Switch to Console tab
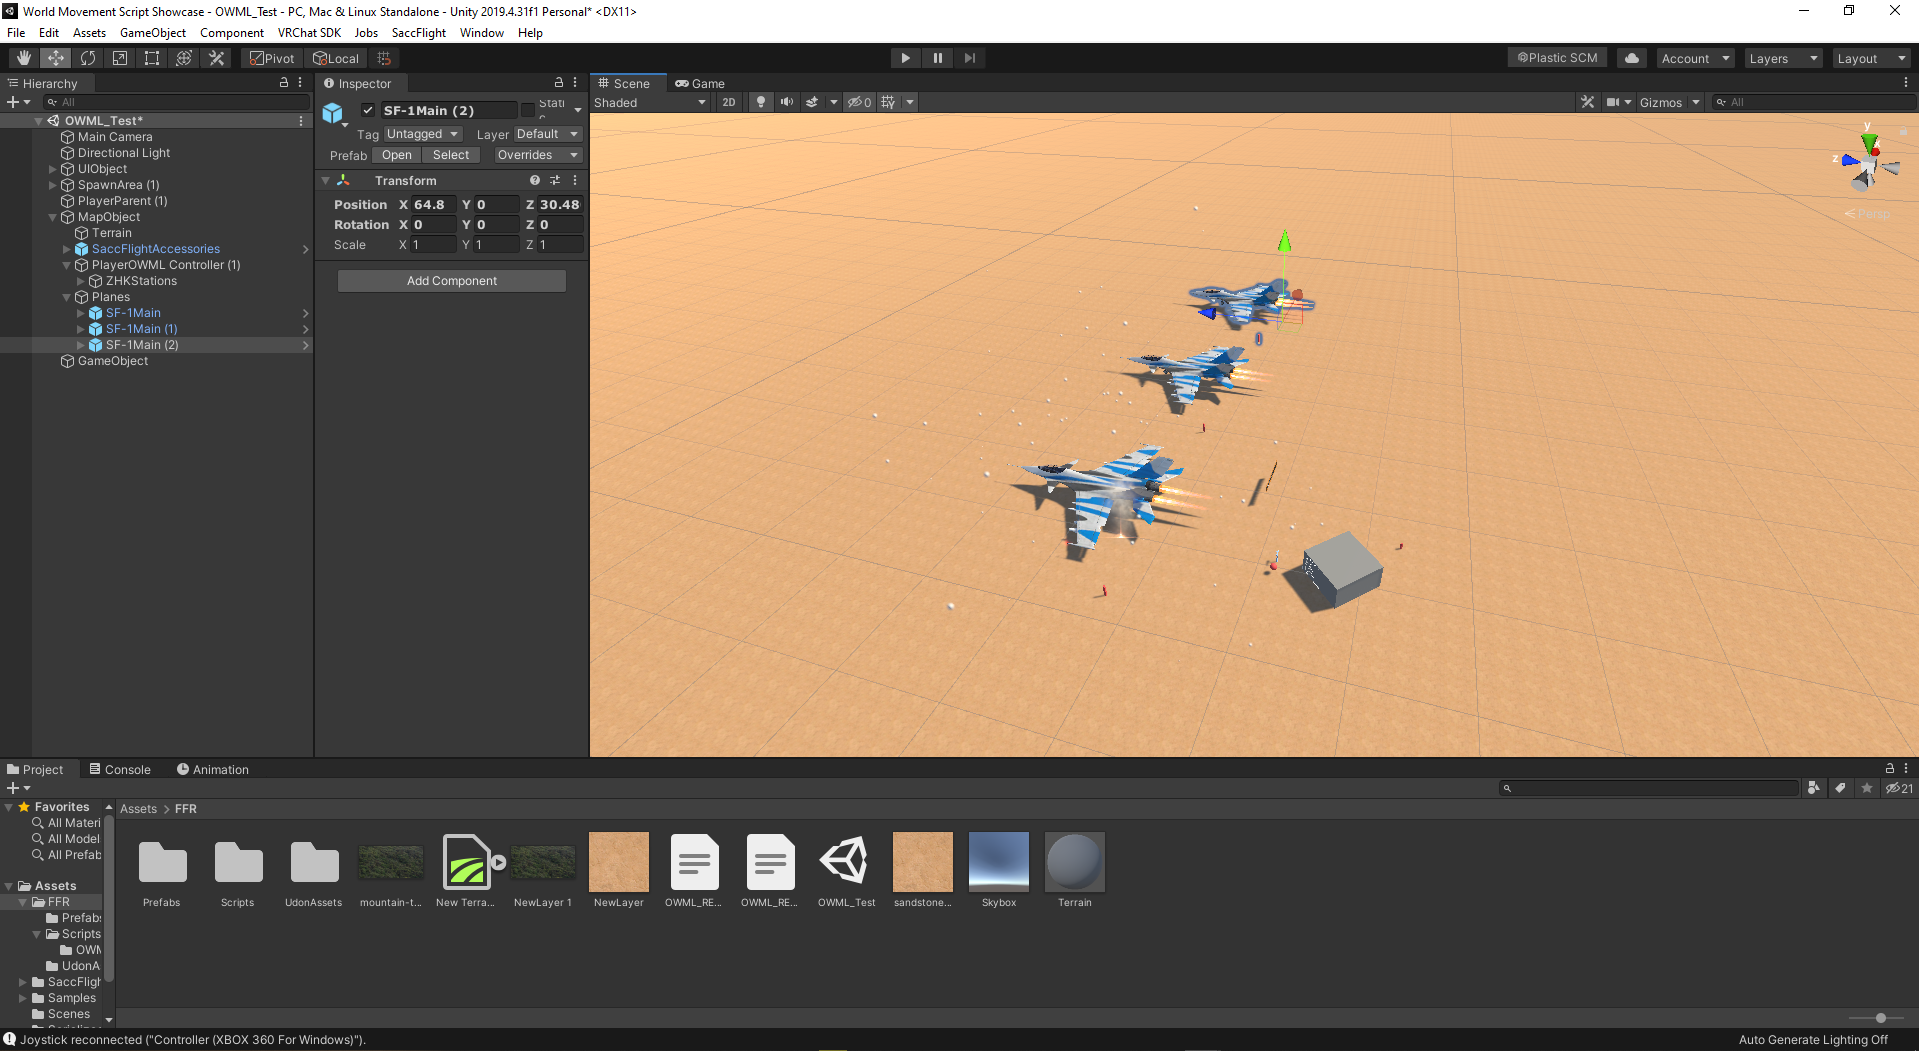The image size is (1919, 1051). 120,769
